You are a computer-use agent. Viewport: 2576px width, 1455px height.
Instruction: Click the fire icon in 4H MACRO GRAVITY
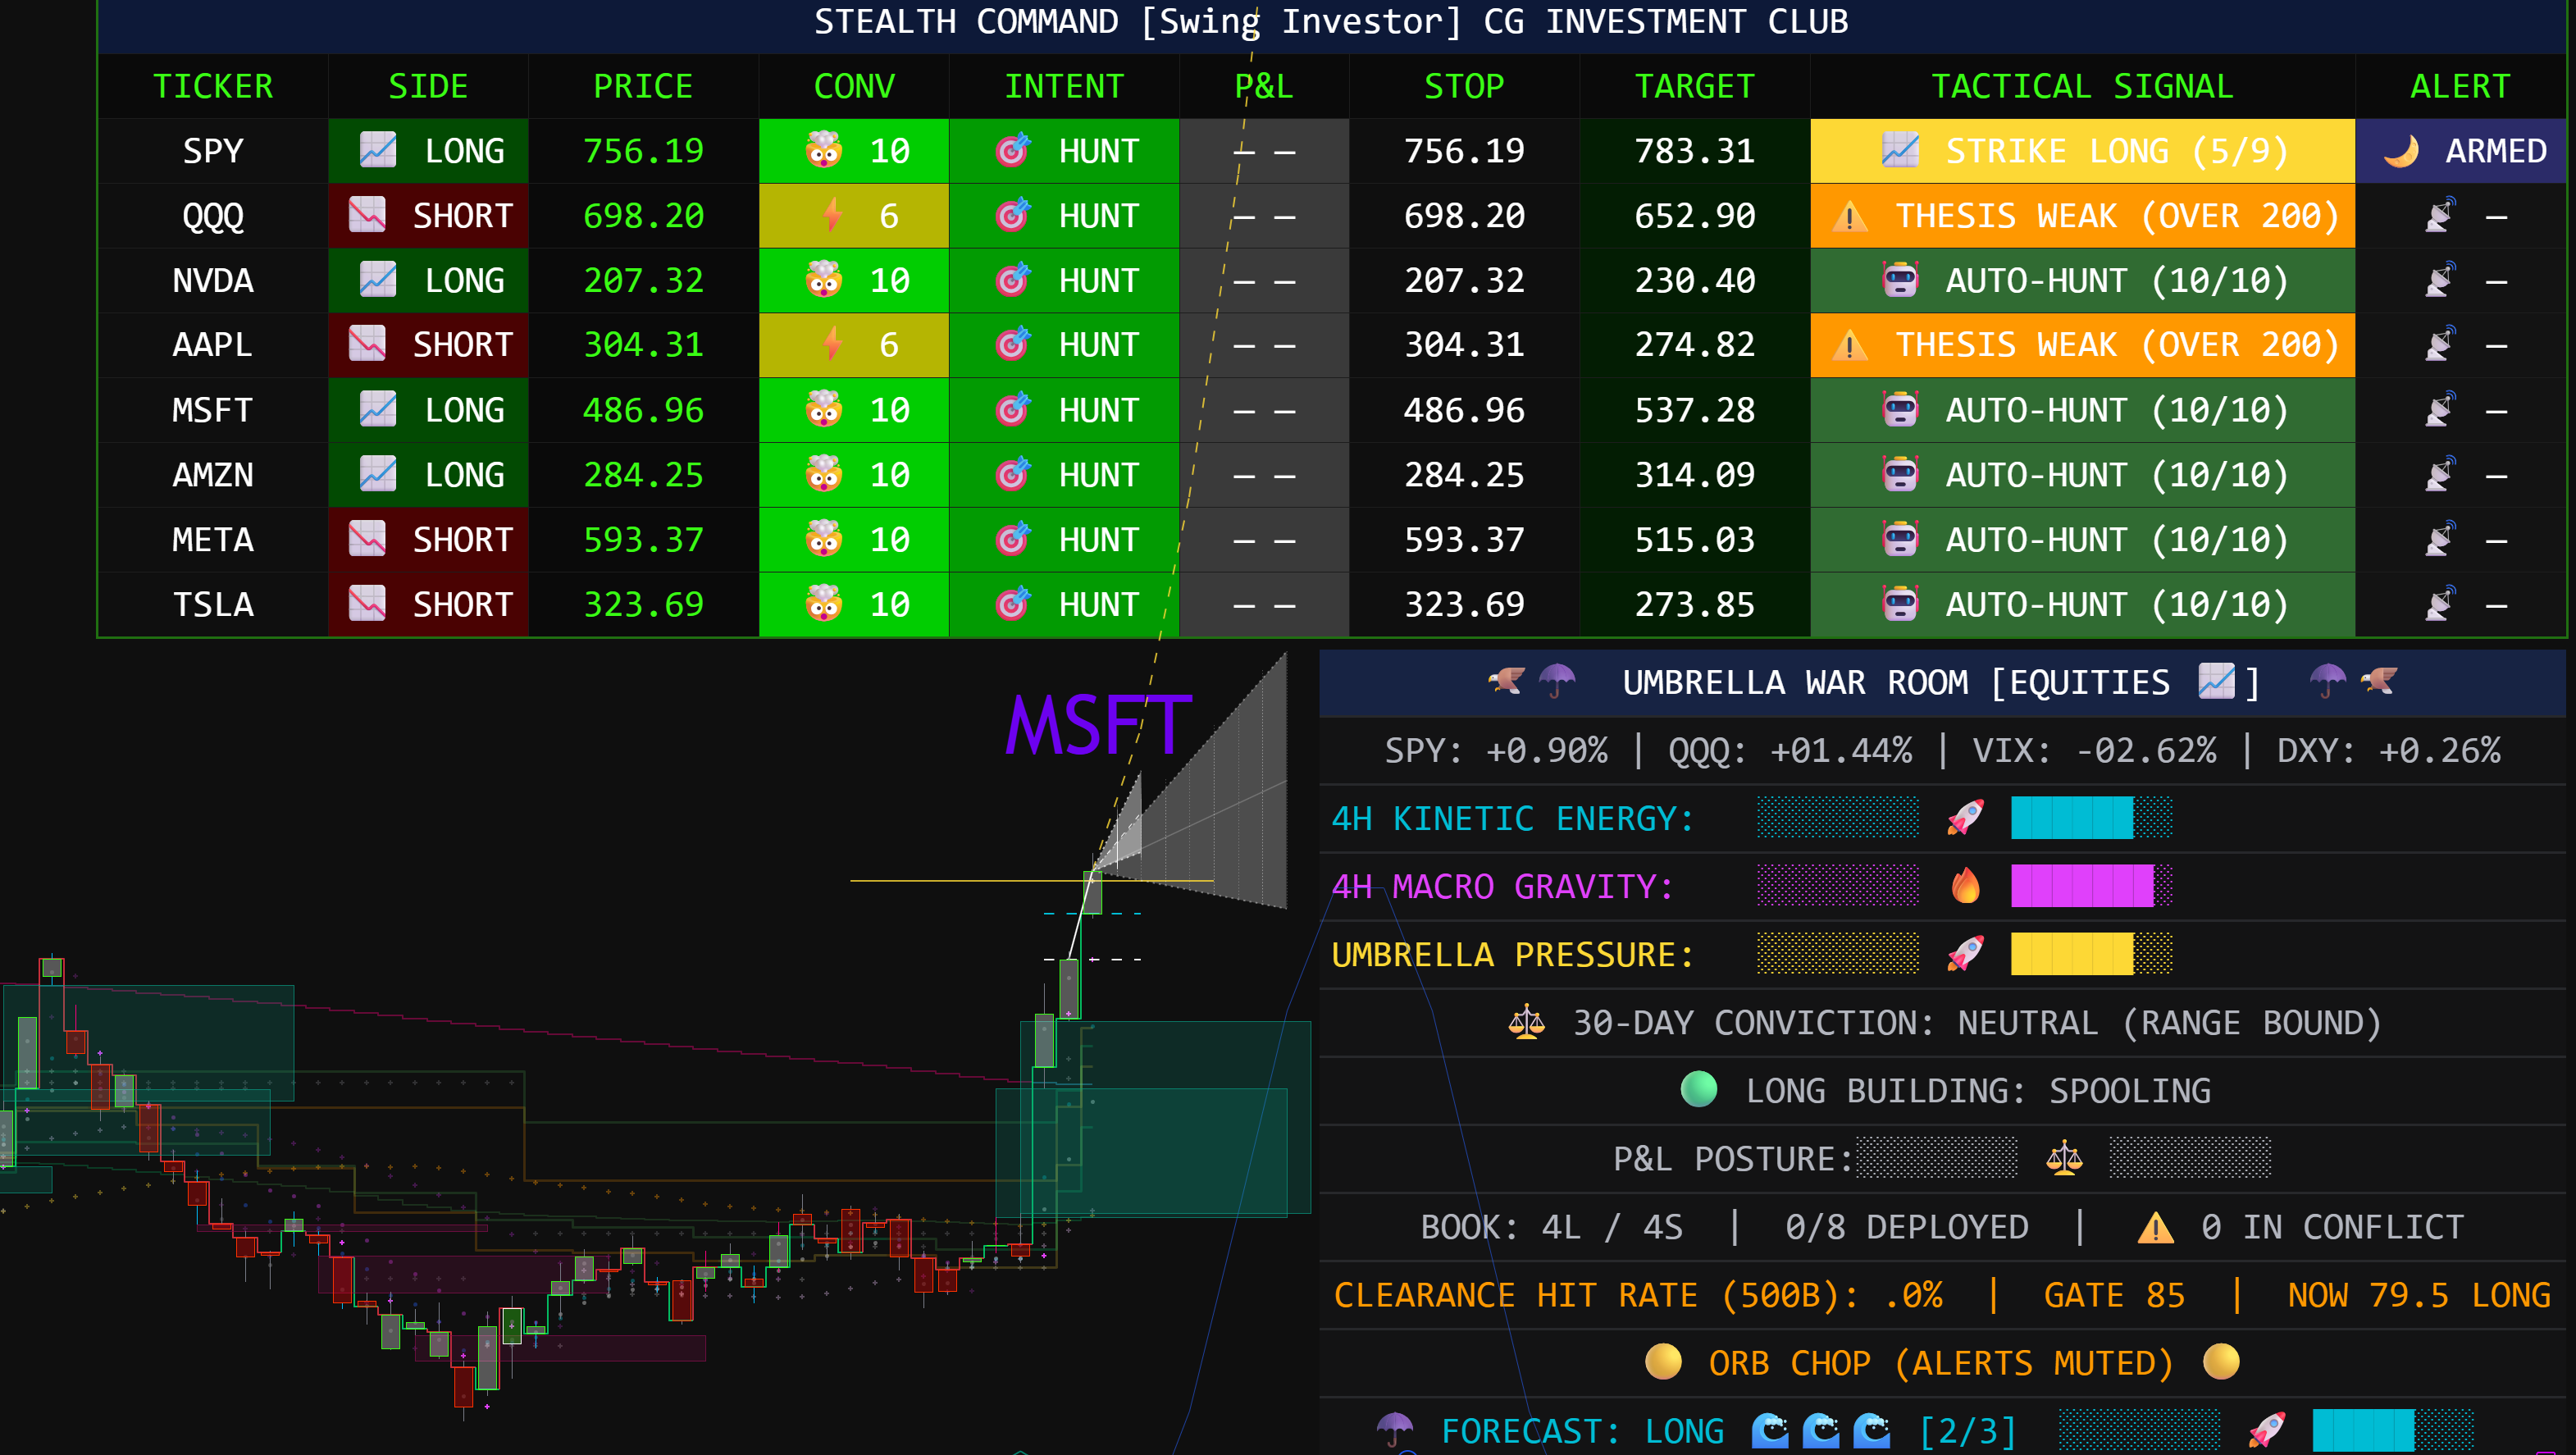click(1966, 886)
